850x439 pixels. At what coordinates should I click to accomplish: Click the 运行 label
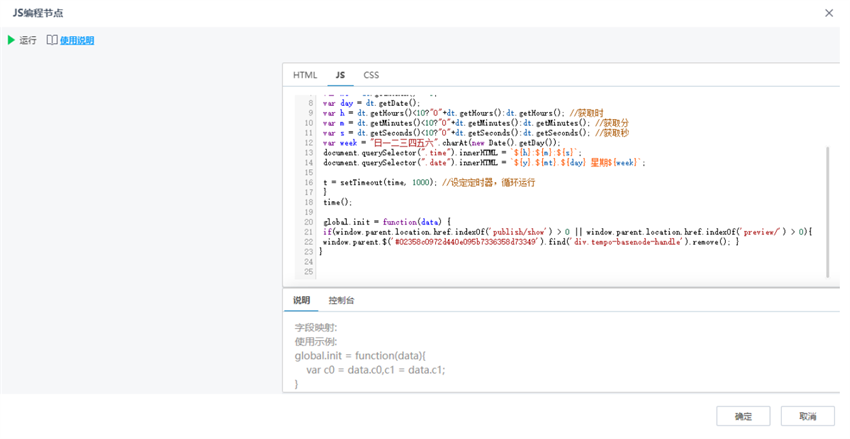coord(28,40)
